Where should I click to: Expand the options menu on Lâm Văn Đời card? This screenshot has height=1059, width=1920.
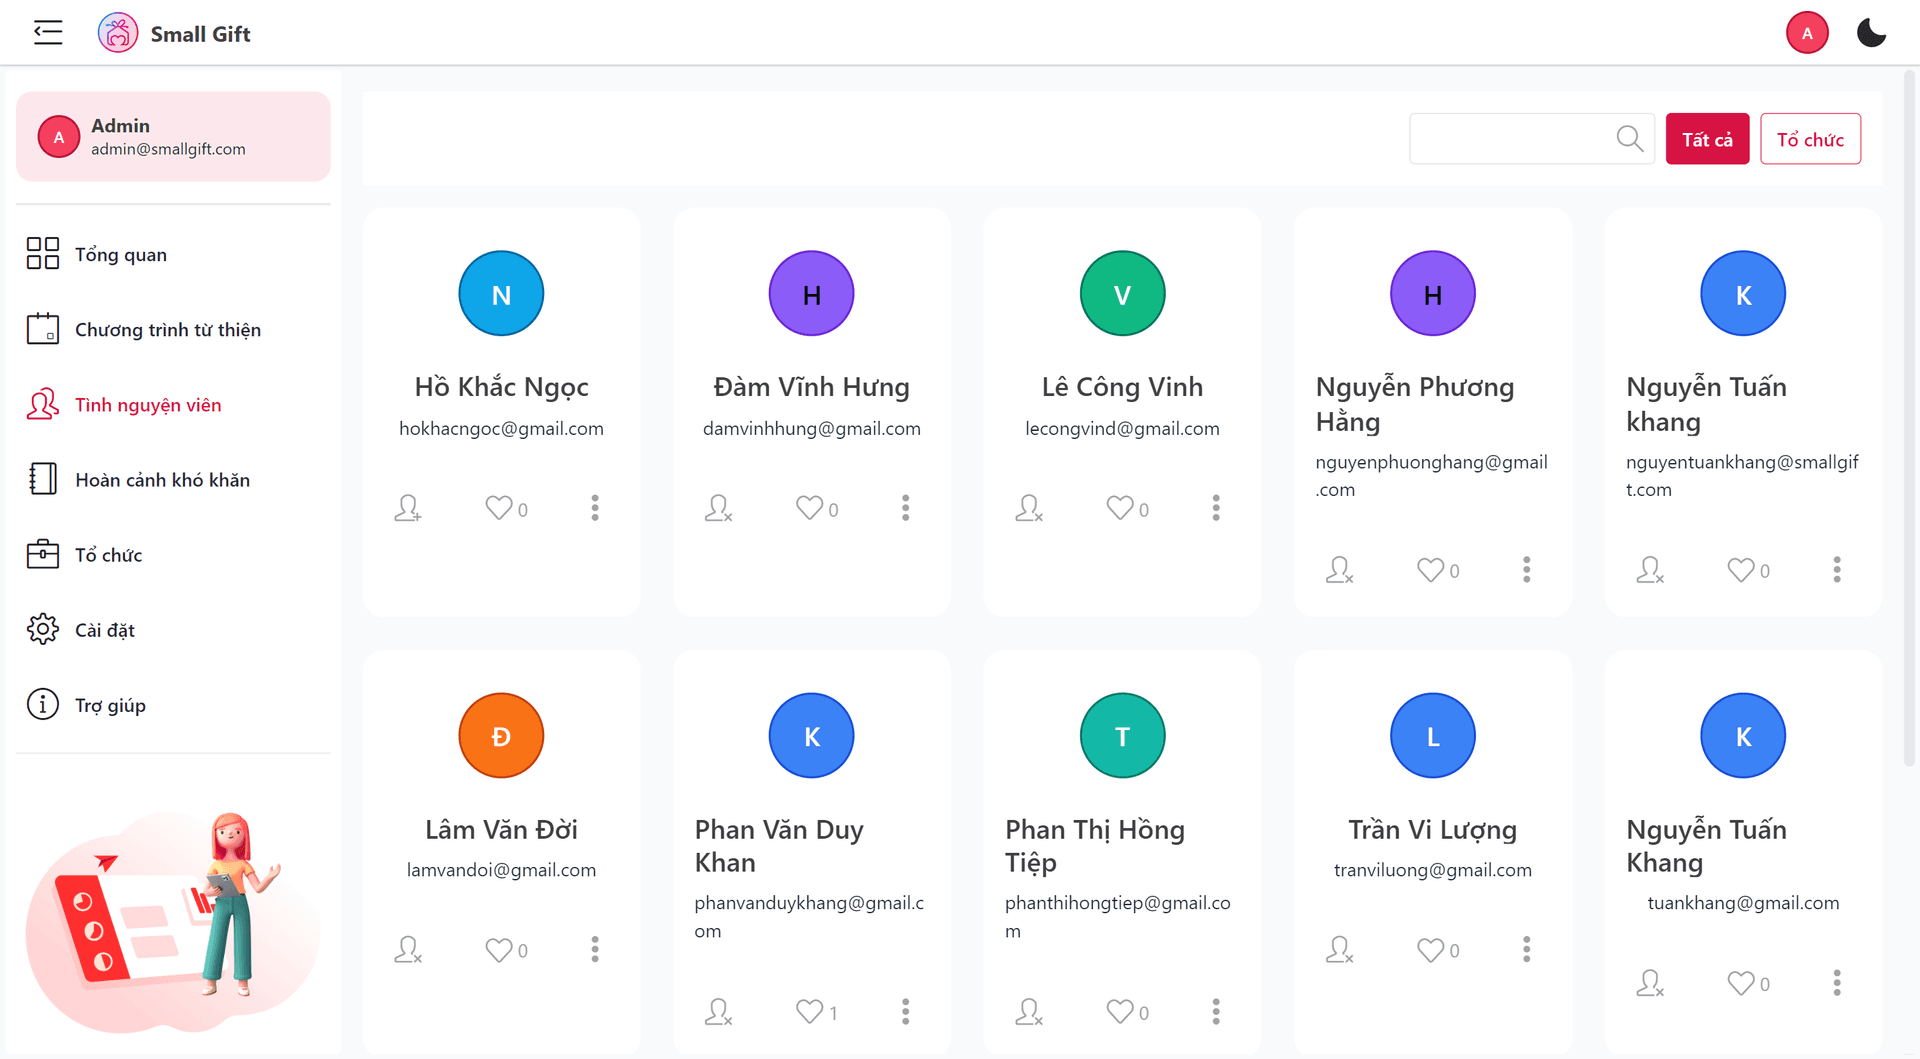point(595,949)
